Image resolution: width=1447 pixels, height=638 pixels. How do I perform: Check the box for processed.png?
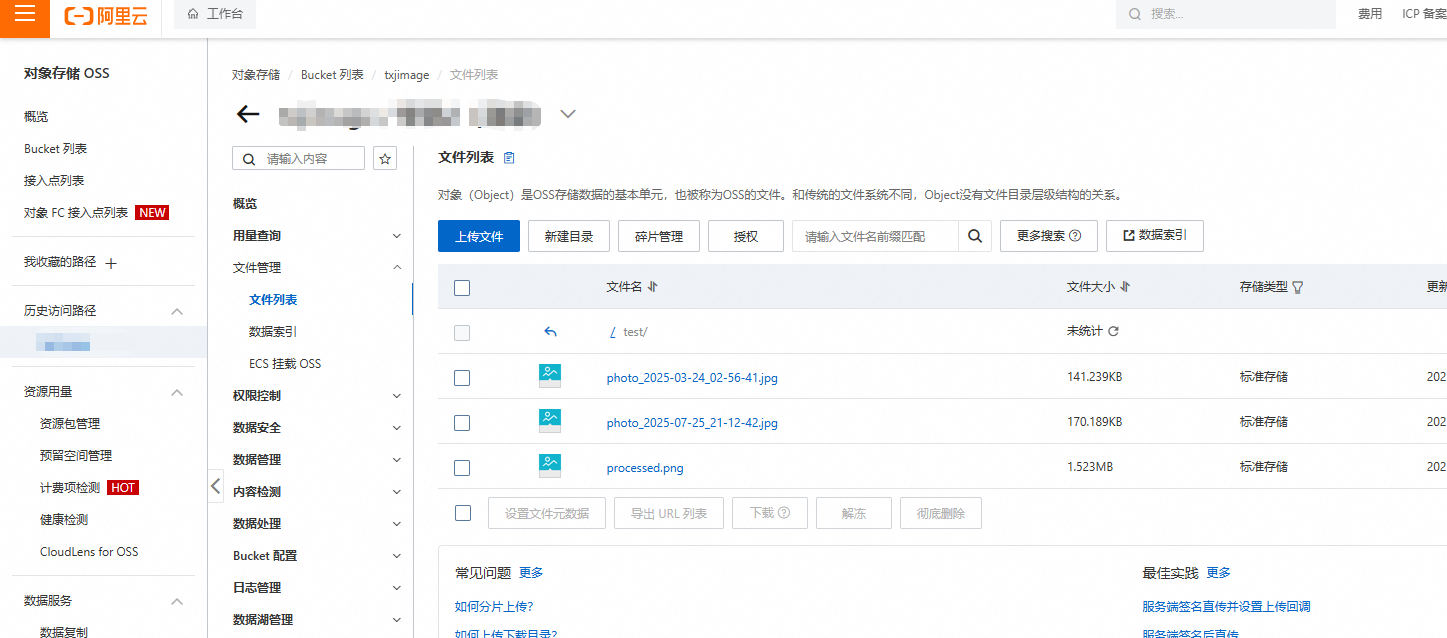[462, 467]
